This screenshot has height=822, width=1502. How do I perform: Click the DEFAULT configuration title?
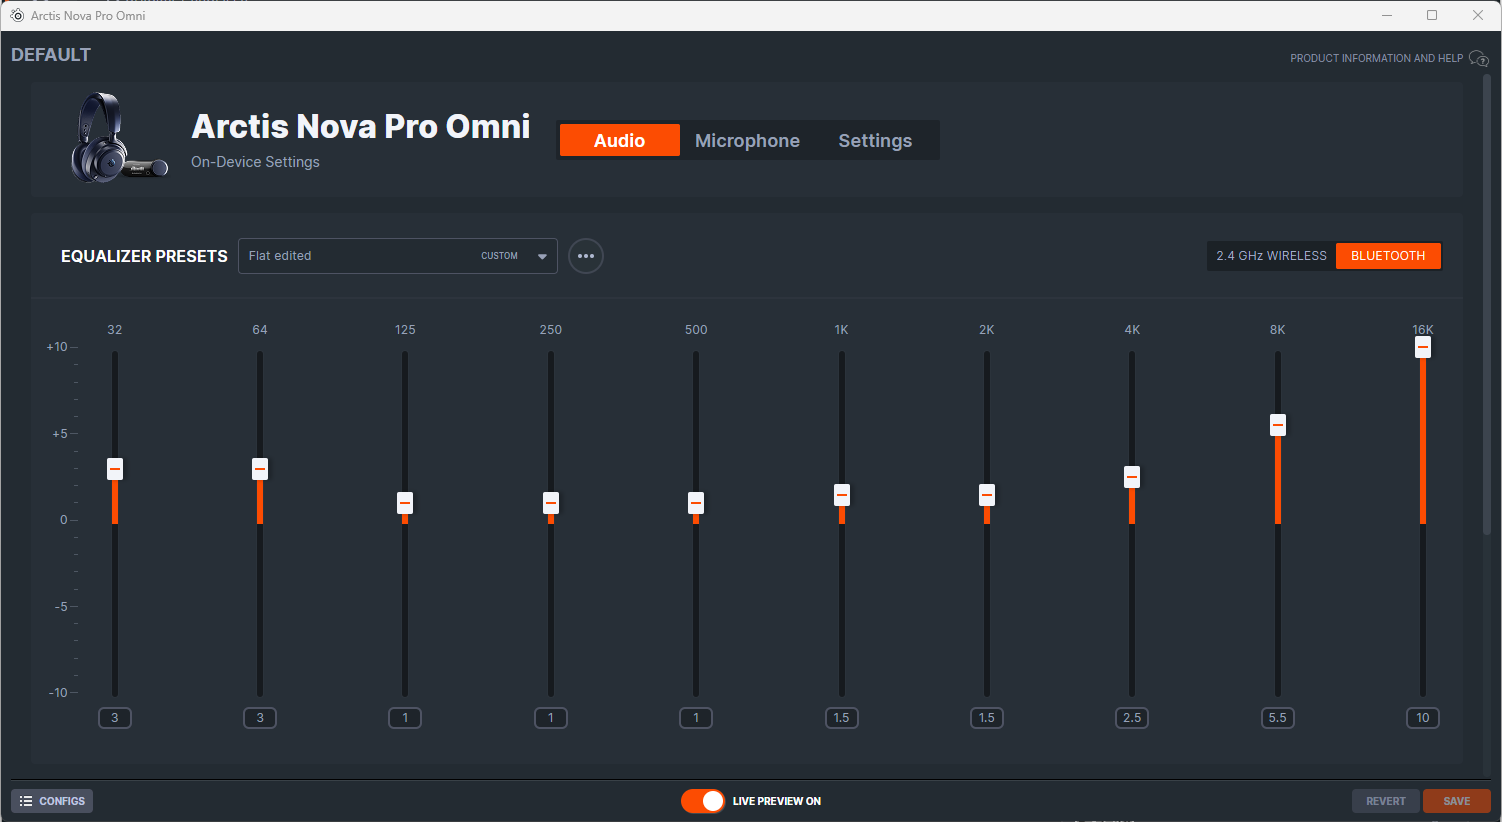pos(51,55)
